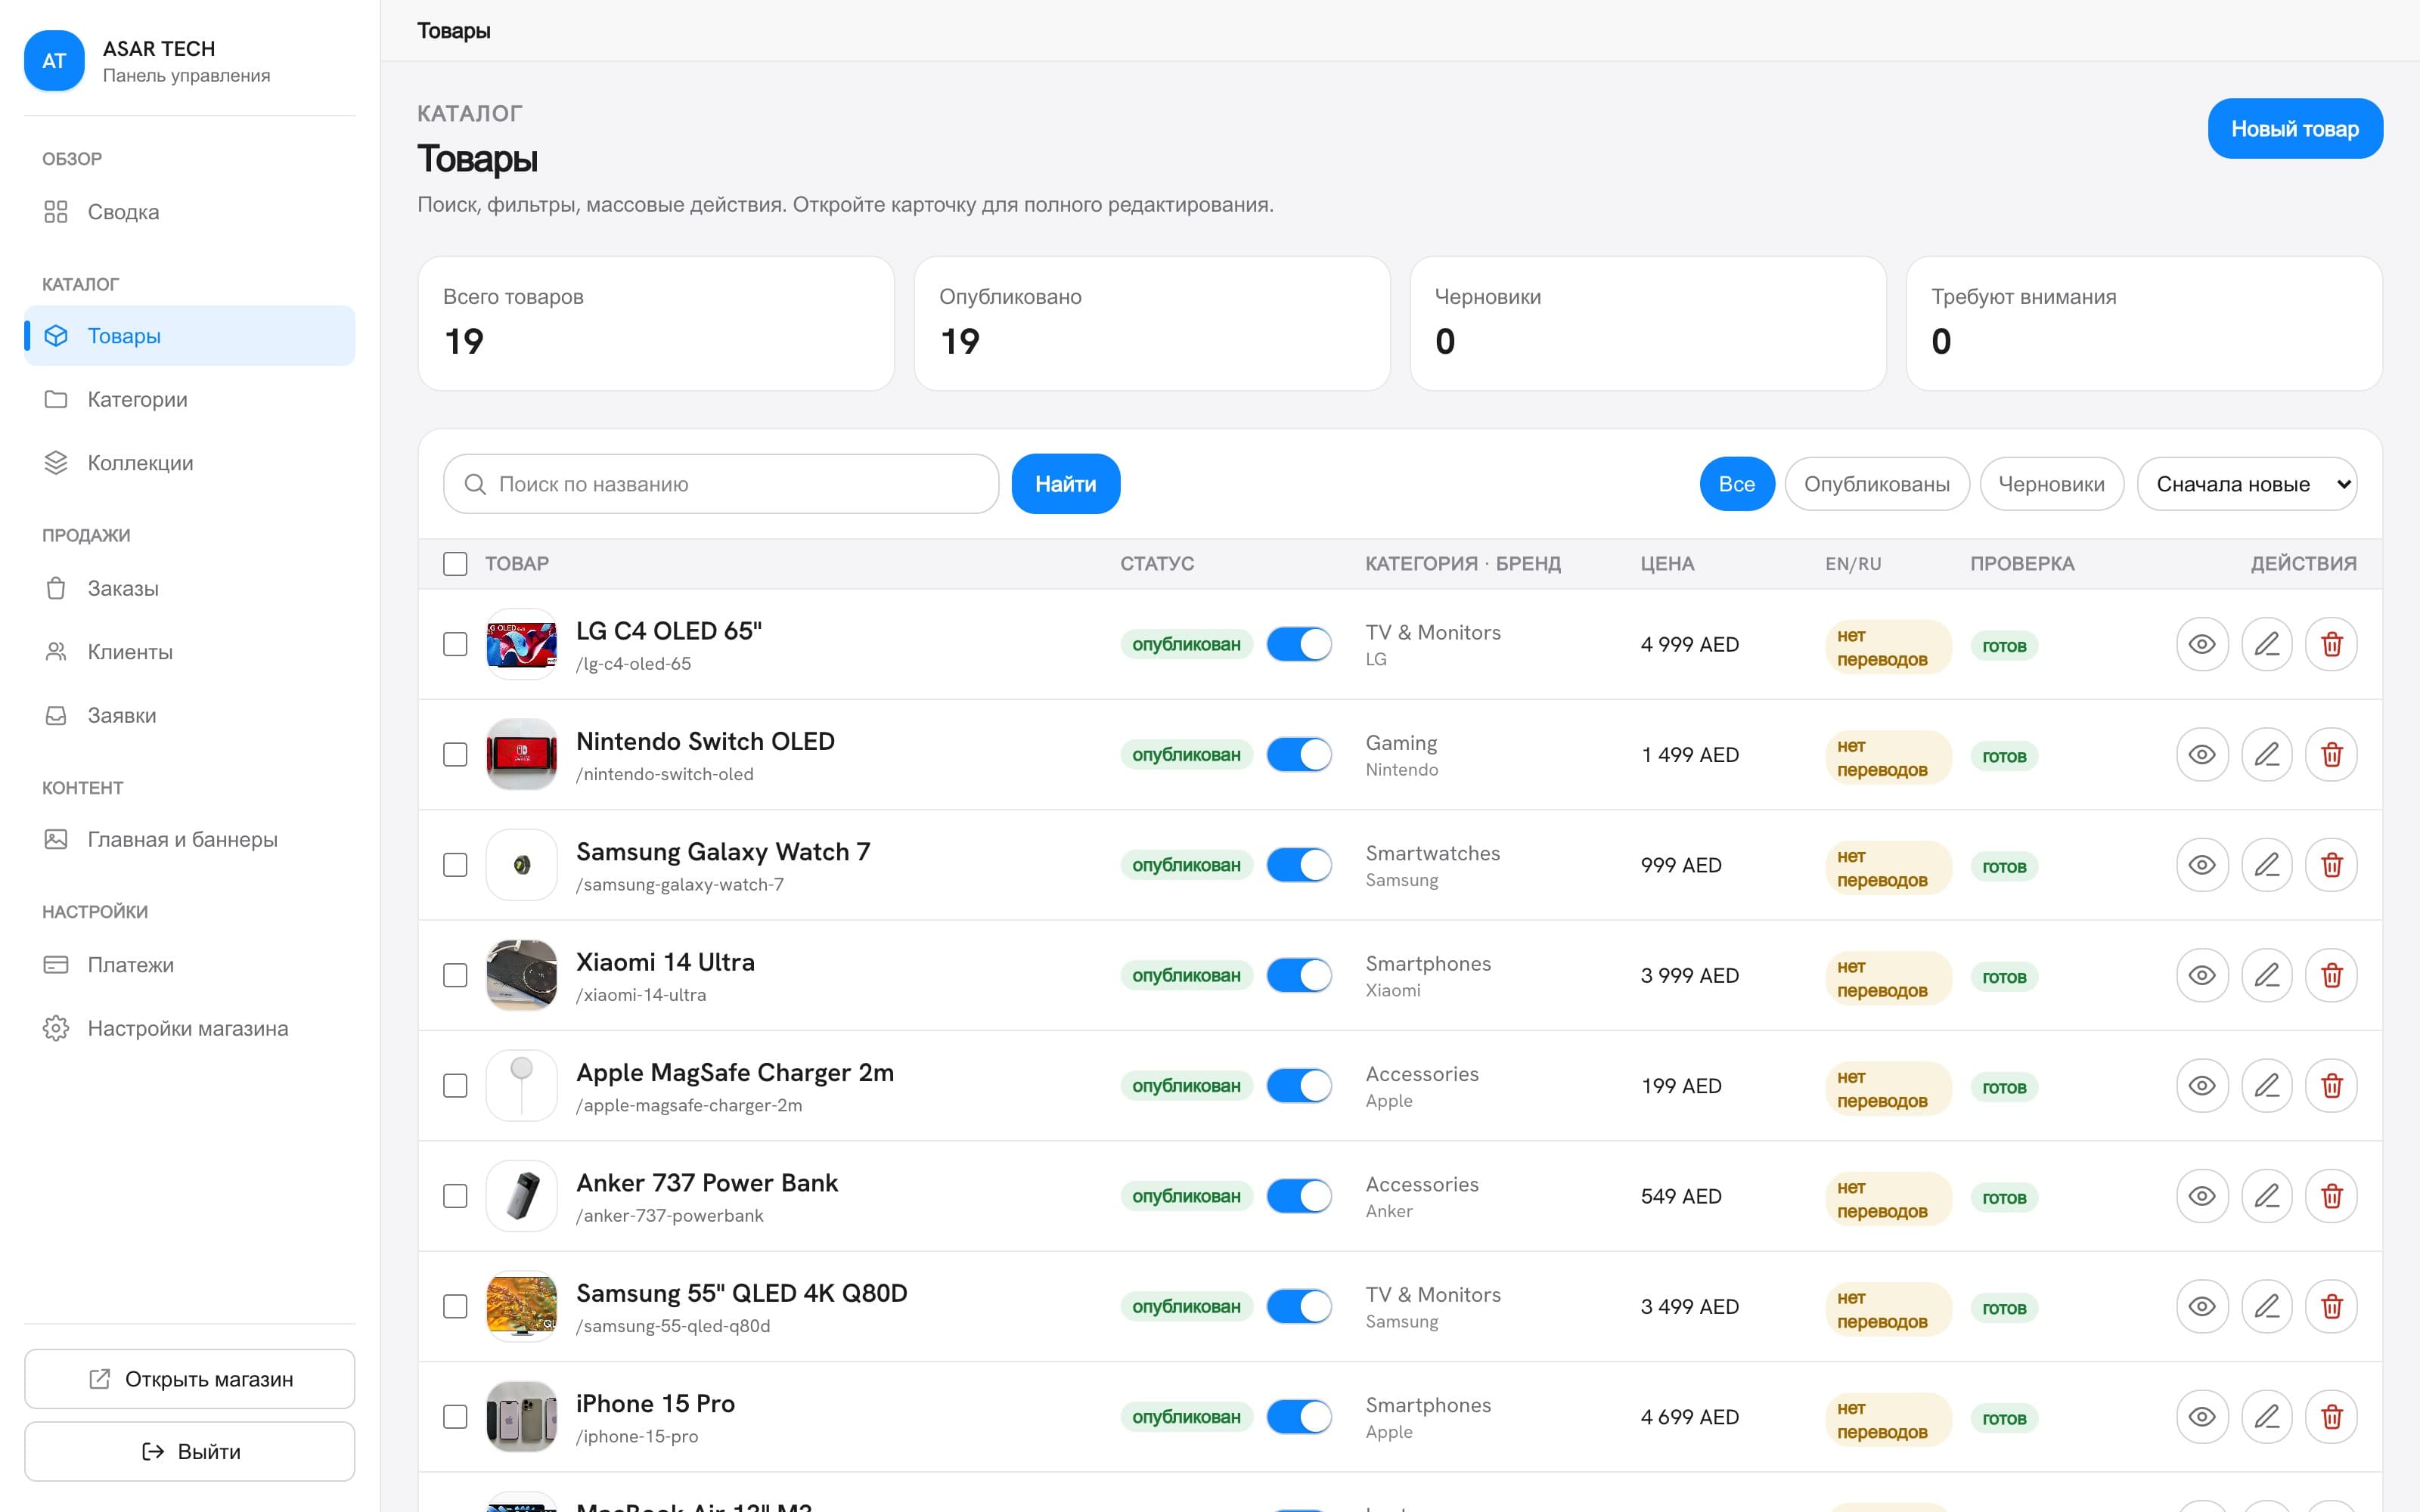
Task: Navigate to «Заказы» in the sidebar
Action: tap(190, 588)
